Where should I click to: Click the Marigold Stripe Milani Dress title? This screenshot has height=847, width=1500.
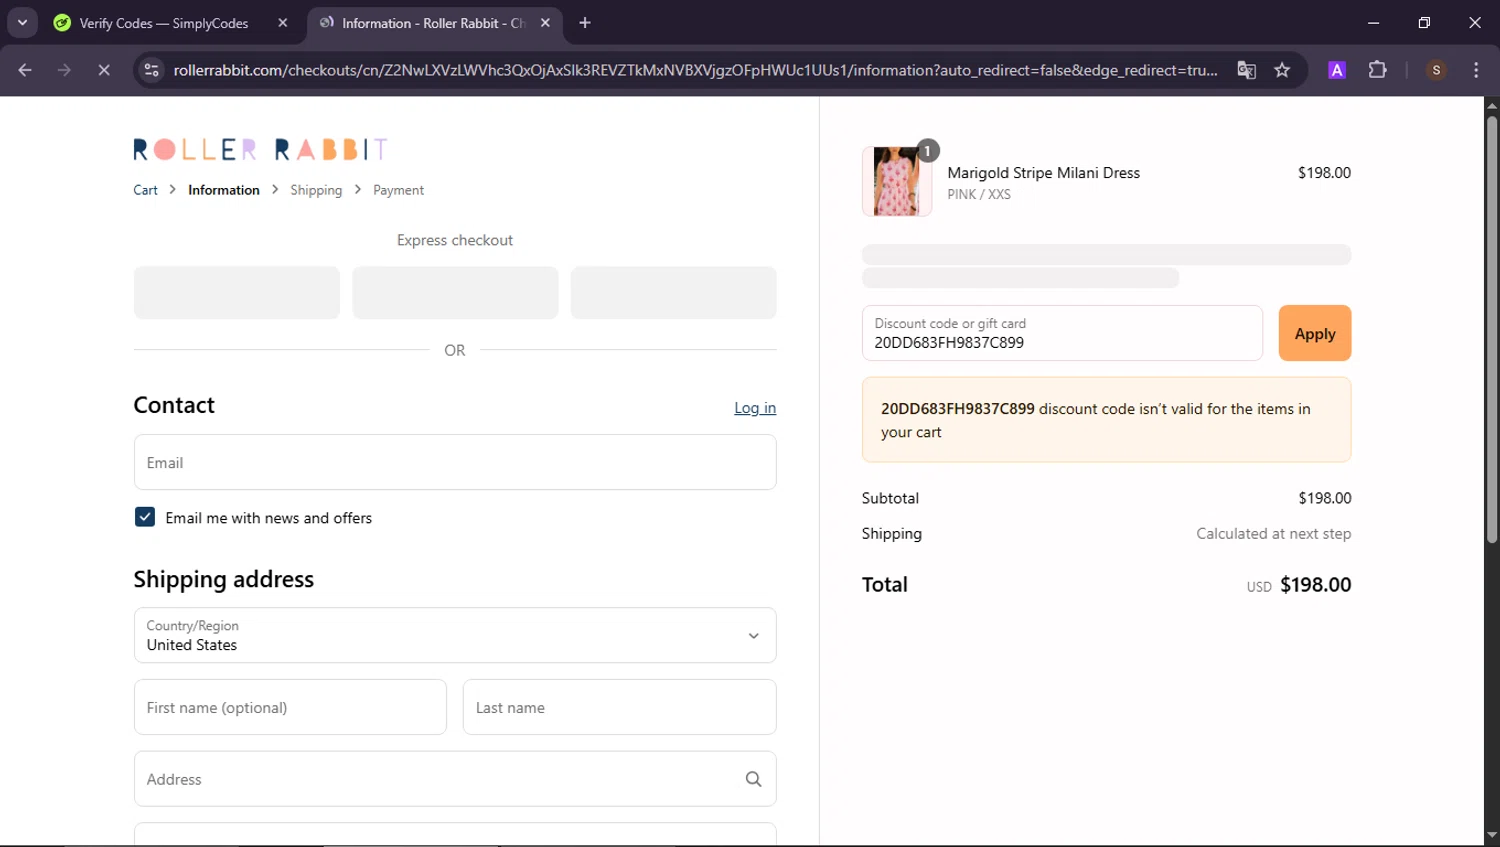(x=1043, y=173)
